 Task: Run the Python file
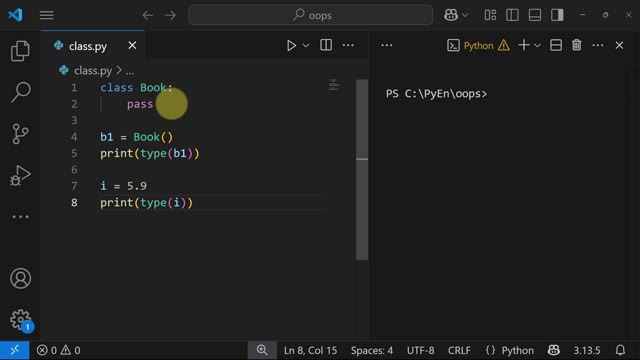291,45
